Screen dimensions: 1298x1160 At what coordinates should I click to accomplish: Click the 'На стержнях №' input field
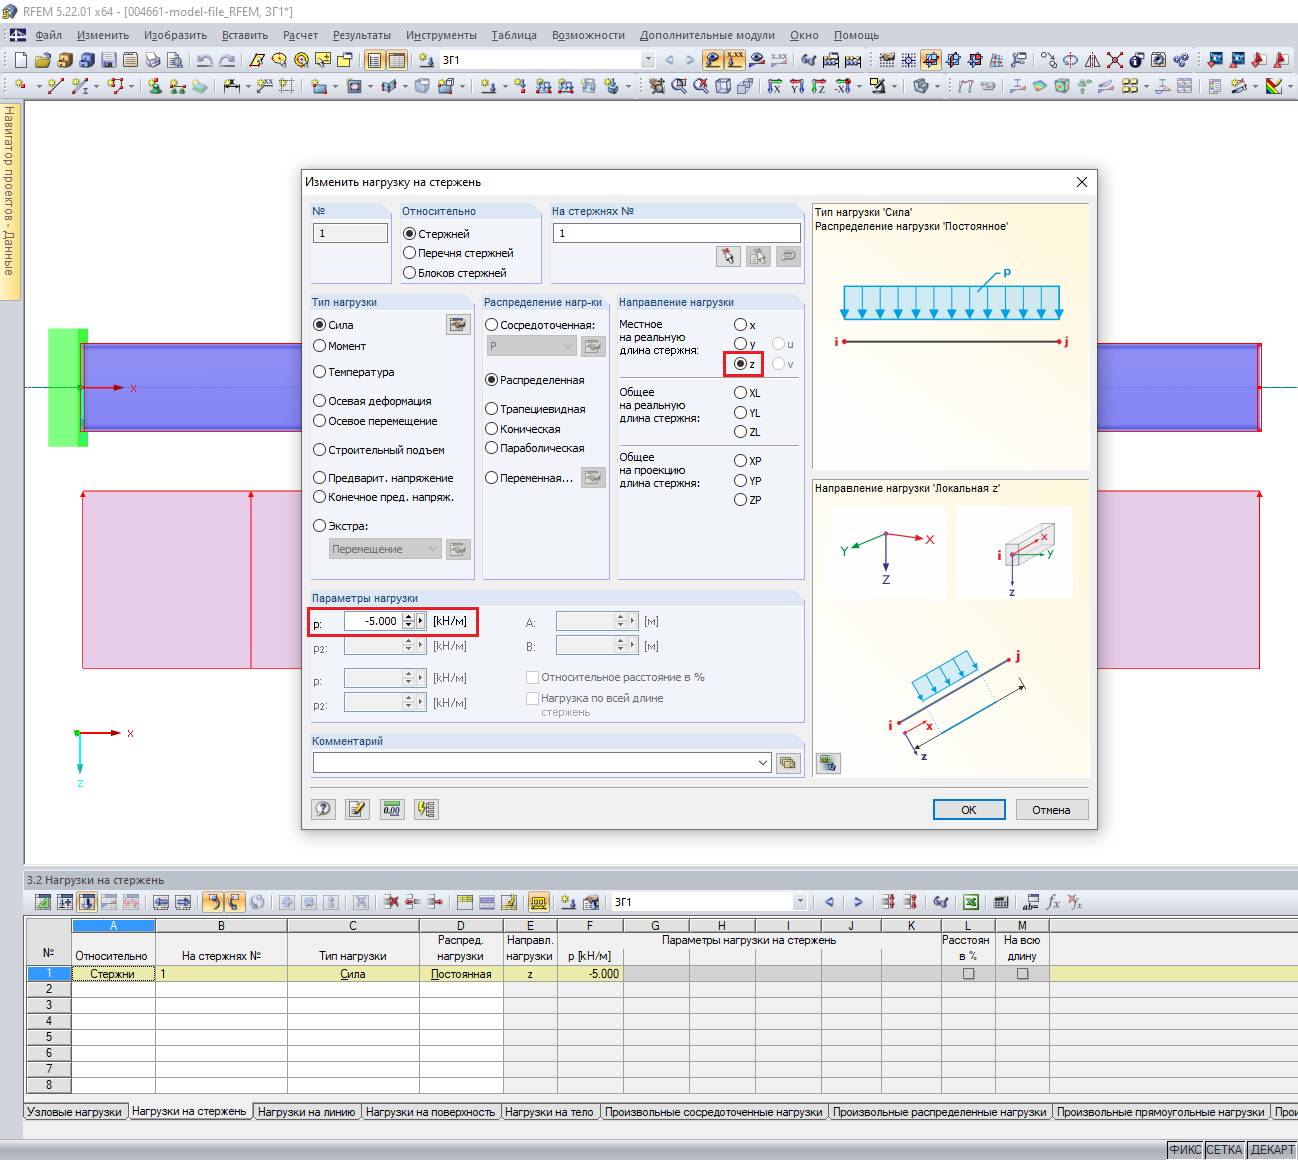pos(677,233)
